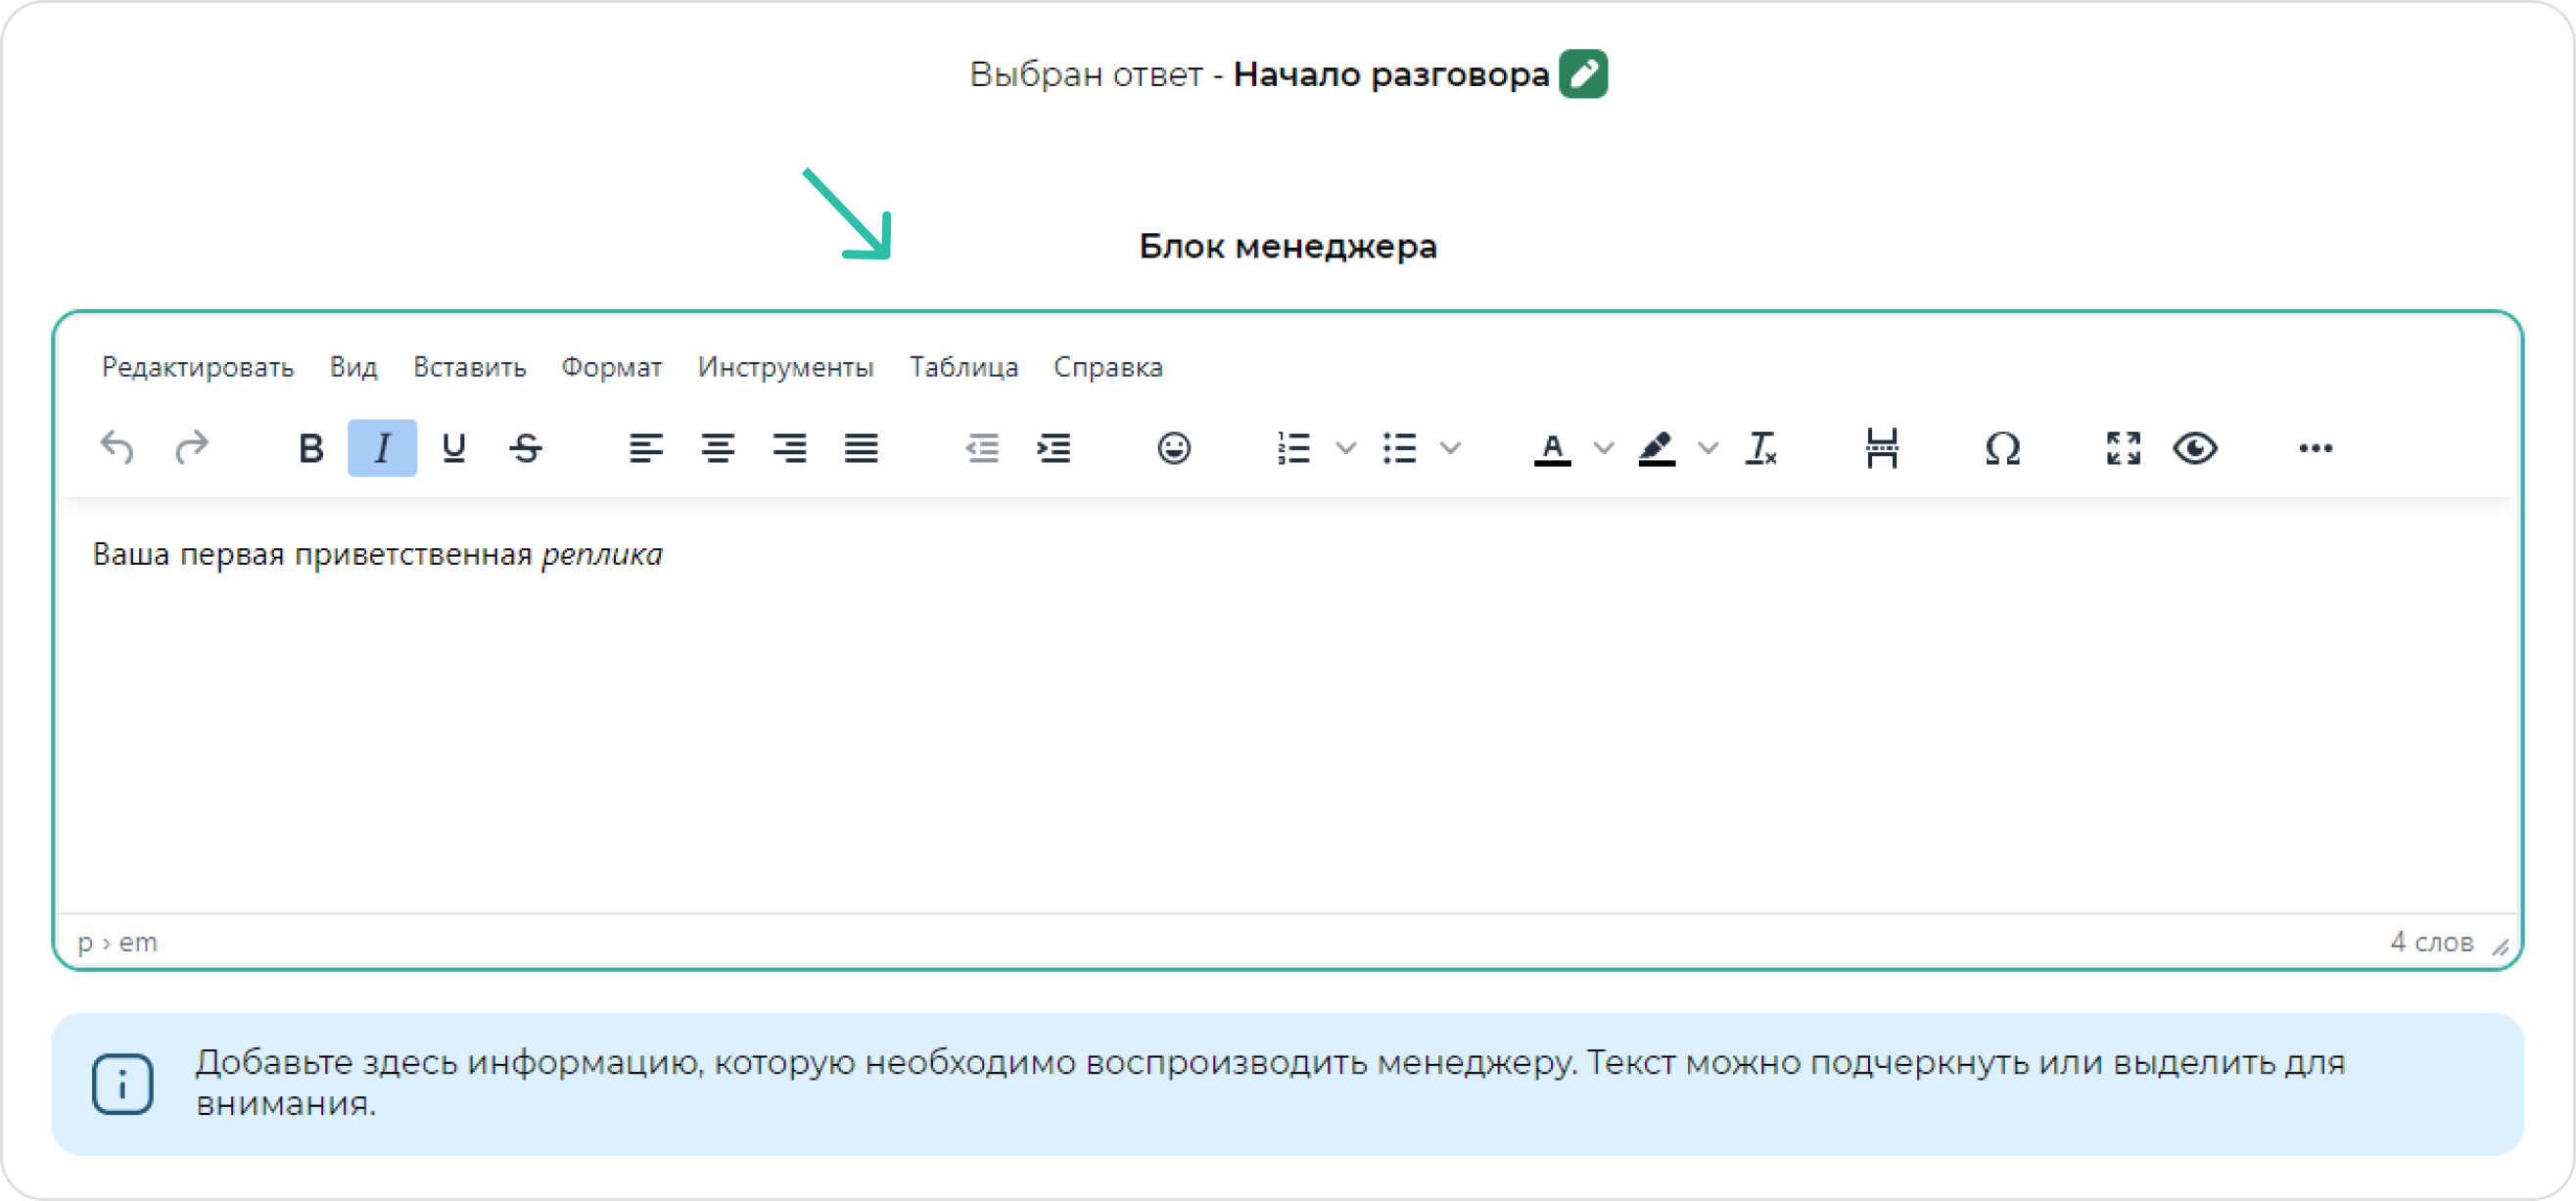Click the clear formatting icon
The width and height of the screenshot is (2576, 1201).
pyautogui.click(x=1760, y=447)
